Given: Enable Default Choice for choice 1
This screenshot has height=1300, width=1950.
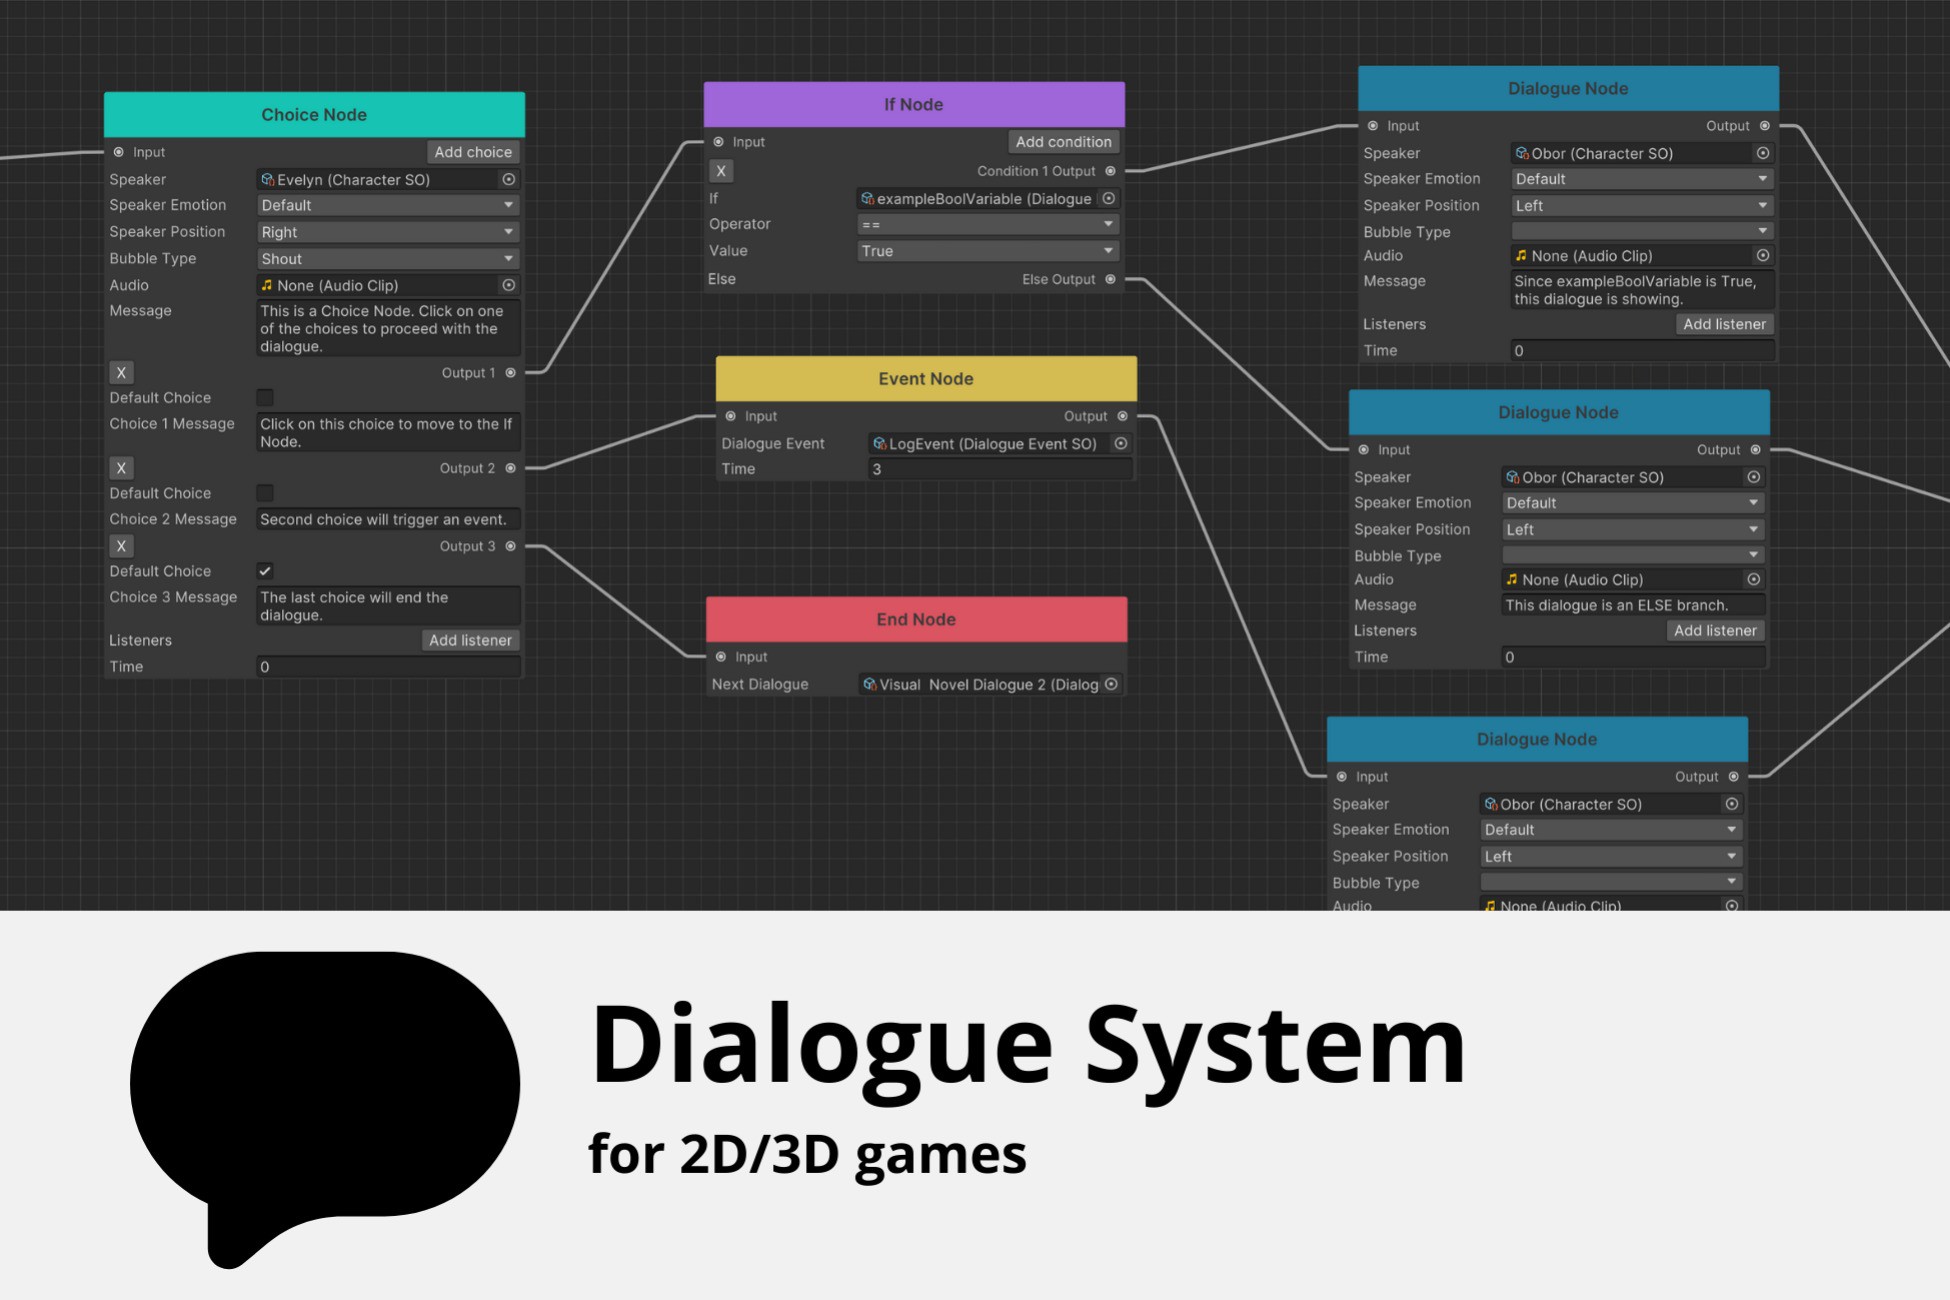Looking at the screenshot, I should pyautogui.click(x=264, y=397).
